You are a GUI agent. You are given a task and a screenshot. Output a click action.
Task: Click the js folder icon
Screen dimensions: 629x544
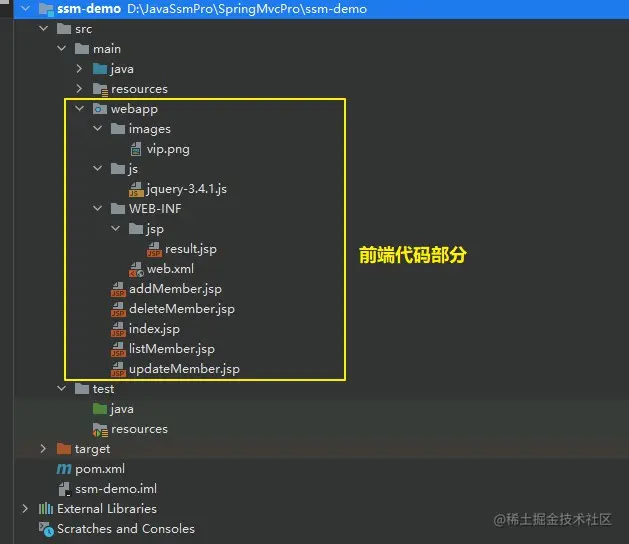point(118,168)
